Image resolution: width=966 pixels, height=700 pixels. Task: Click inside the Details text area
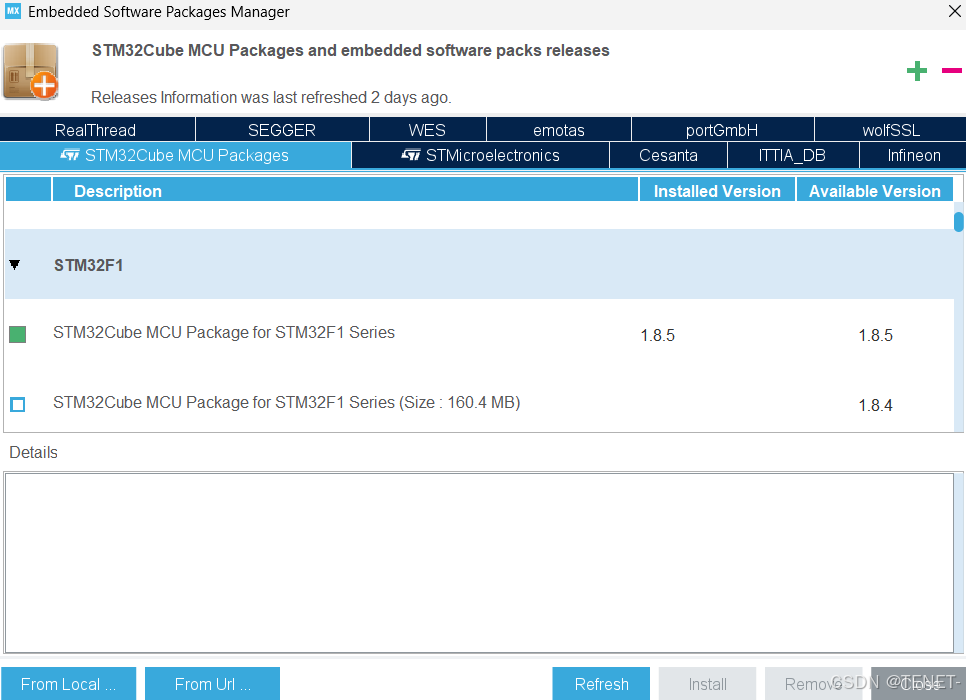pos(479,563)
